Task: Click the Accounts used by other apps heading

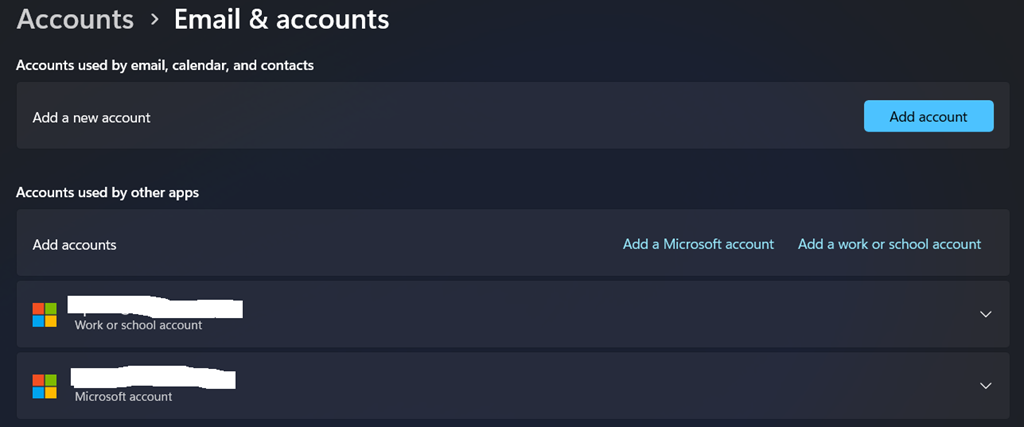Action: pyautogui.click(x=107, y=192)
